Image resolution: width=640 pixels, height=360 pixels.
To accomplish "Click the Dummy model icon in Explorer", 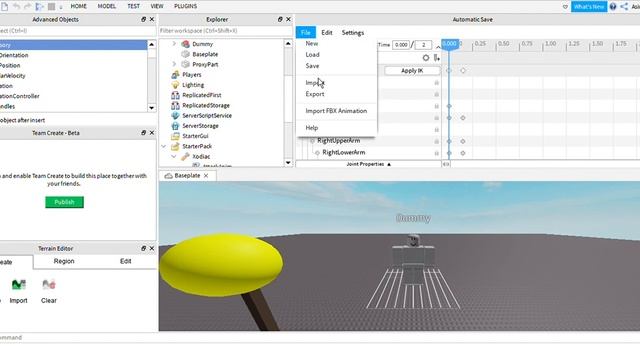I will 185,44.
